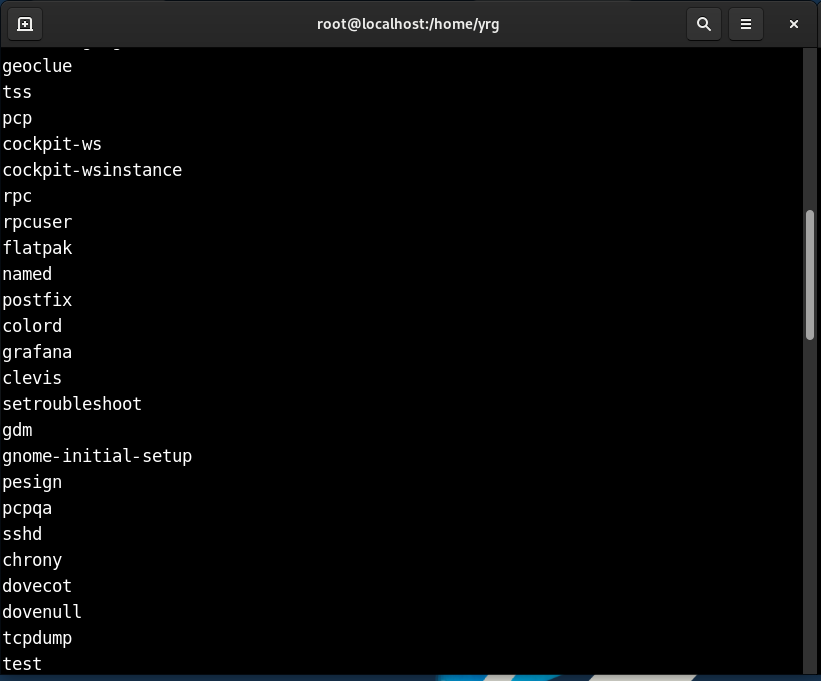The width and height of the screenshot is (821, 681).
Task: Click the 'gnome-initial-setup' line
Action: click(x=97, y=456)
